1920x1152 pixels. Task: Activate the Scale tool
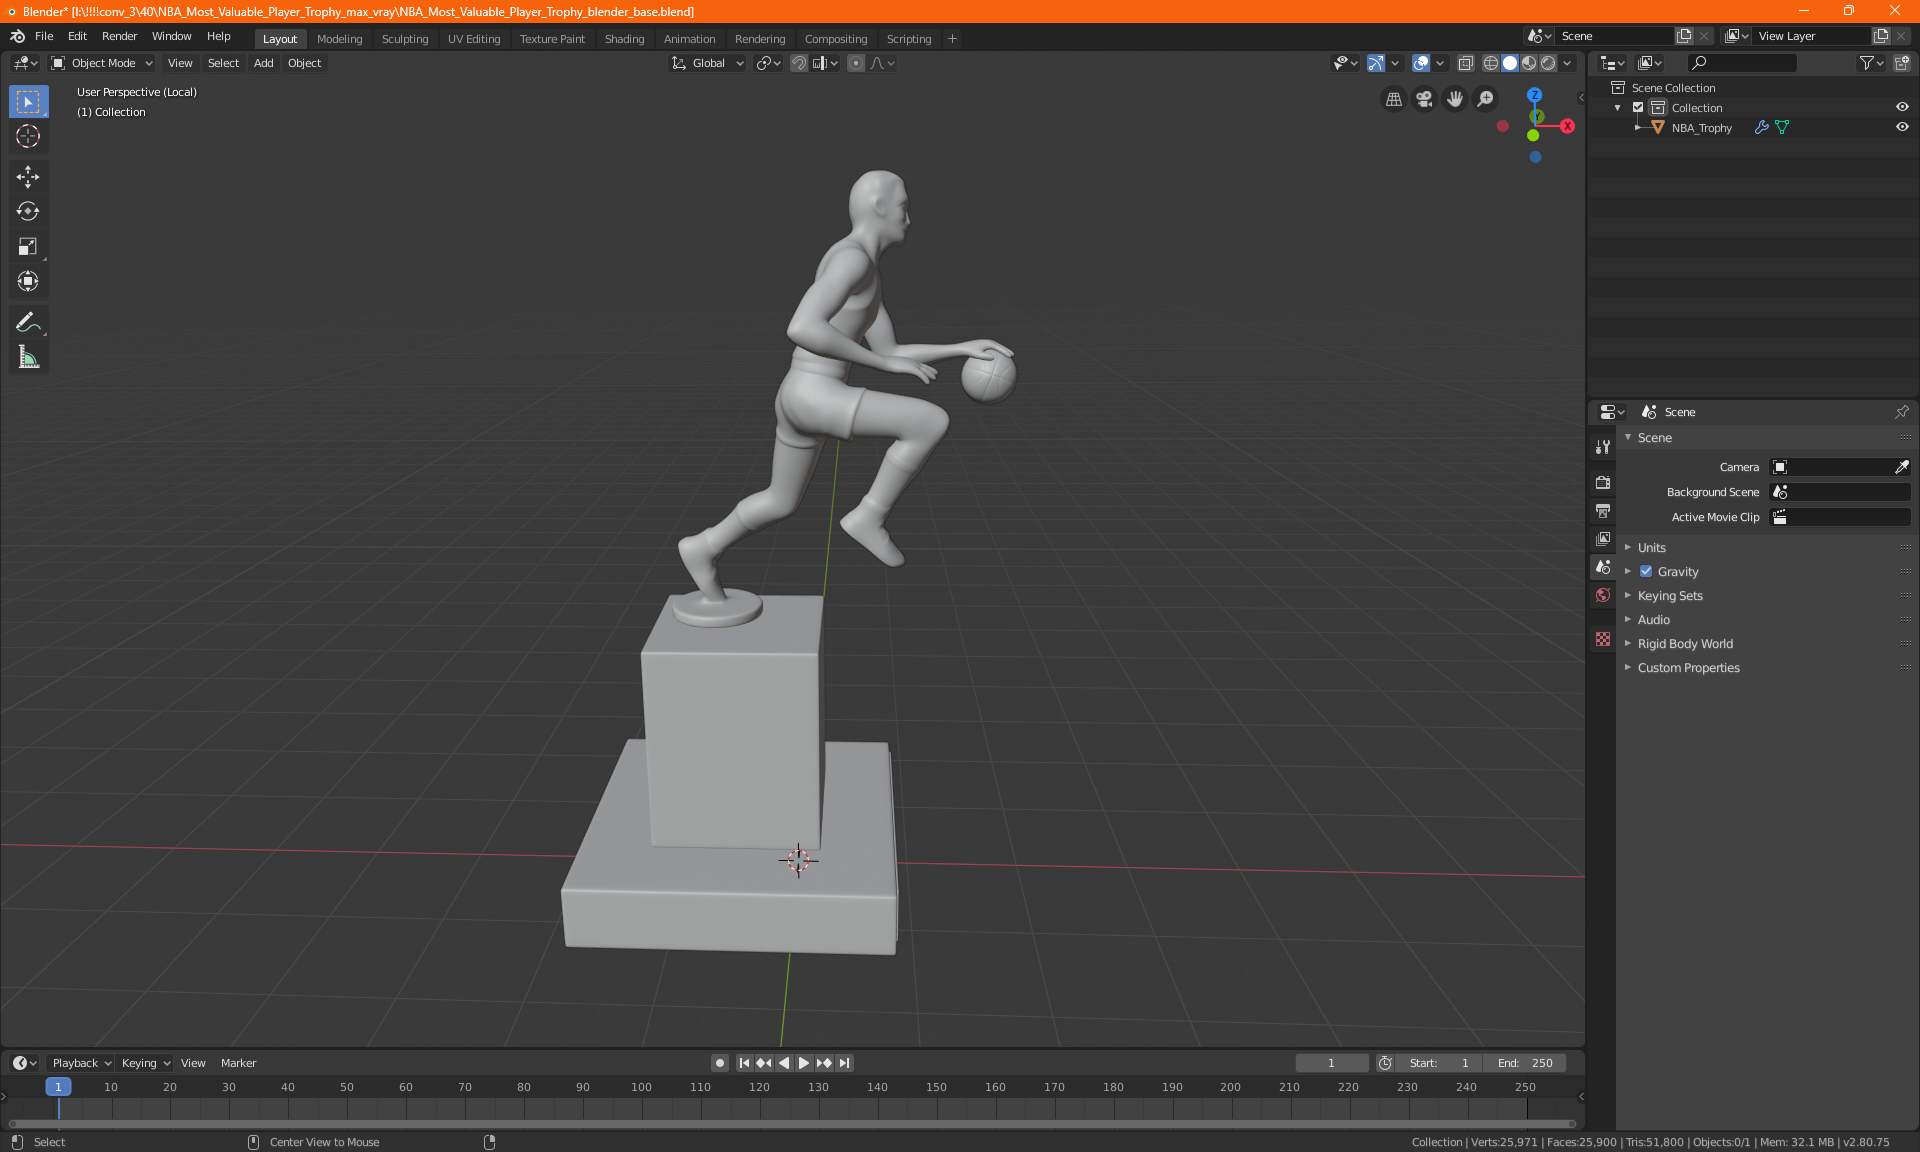(x=28, y=247)
